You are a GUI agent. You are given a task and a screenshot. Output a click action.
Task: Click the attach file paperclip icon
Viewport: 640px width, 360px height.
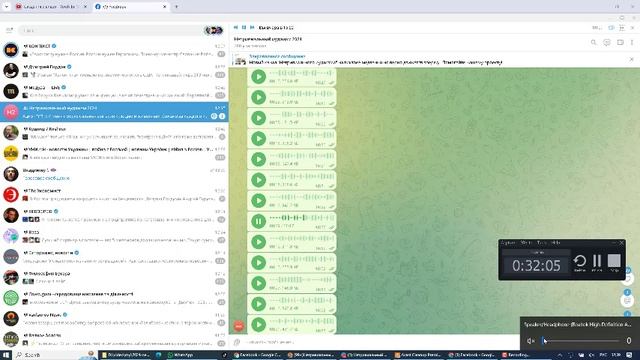[237, 342]
